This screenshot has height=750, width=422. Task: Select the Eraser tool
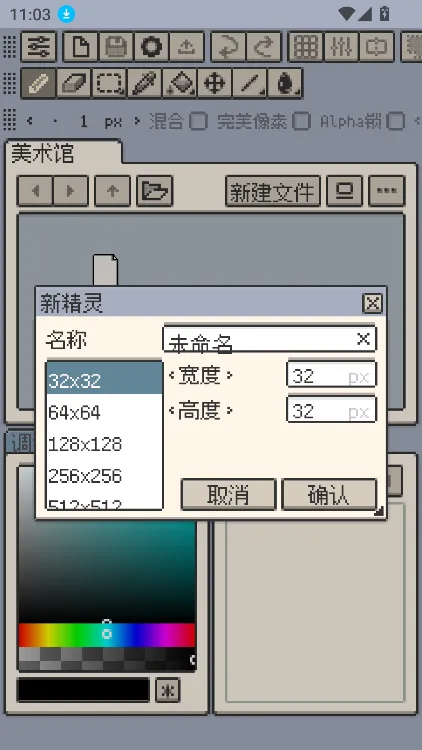click(74, 84)
